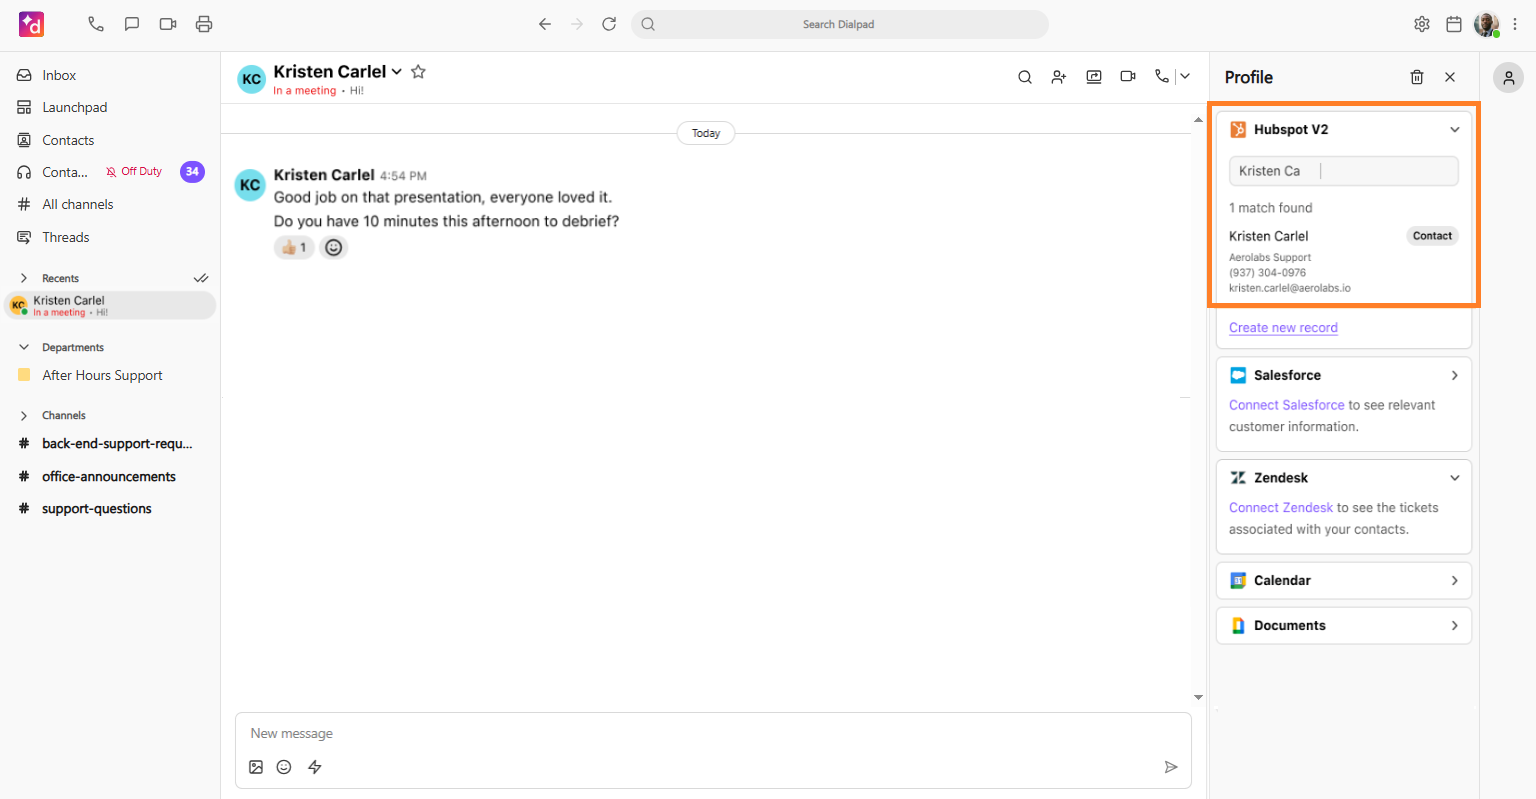The height and width of the screenshot is (799, 1536).
Task: Click the Hubspot search field
Action: pyautogui.click(x=1344, y=171)
